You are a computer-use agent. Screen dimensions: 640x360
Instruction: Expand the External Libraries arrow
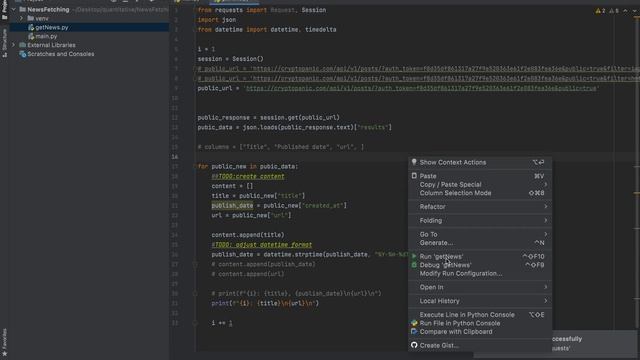point(13,45)
